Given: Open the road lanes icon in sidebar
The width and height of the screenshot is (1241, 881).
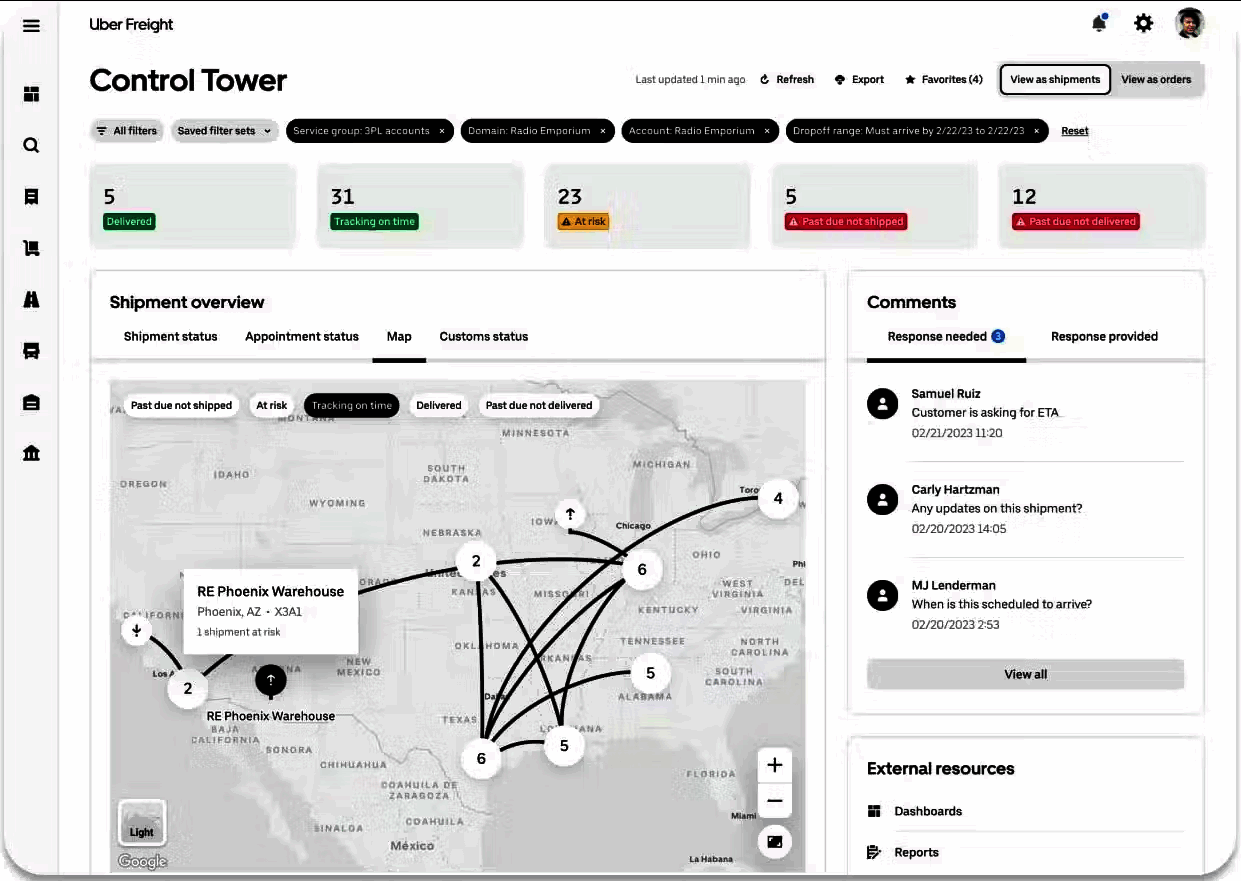Looking at the screenshot, I should (31, 299).
